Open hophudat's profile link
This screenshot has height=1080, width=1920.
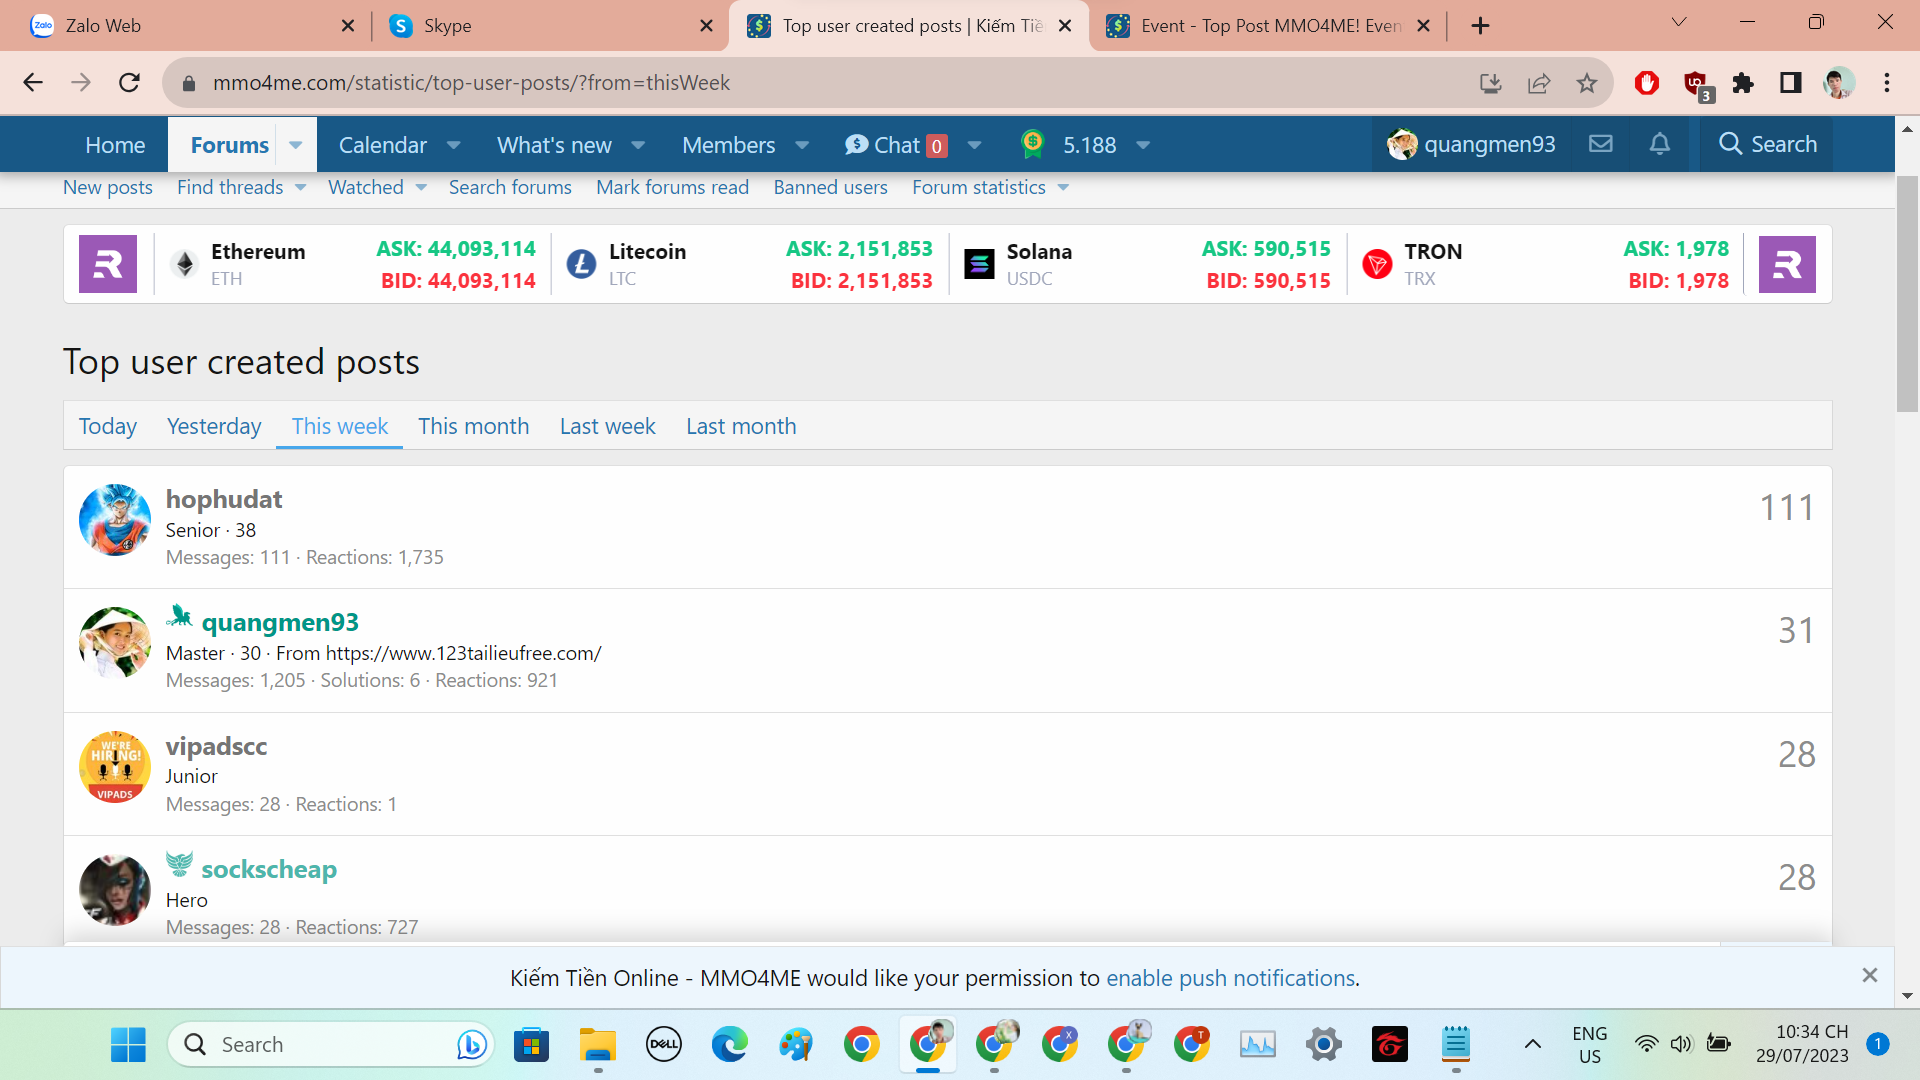[224, 499]
